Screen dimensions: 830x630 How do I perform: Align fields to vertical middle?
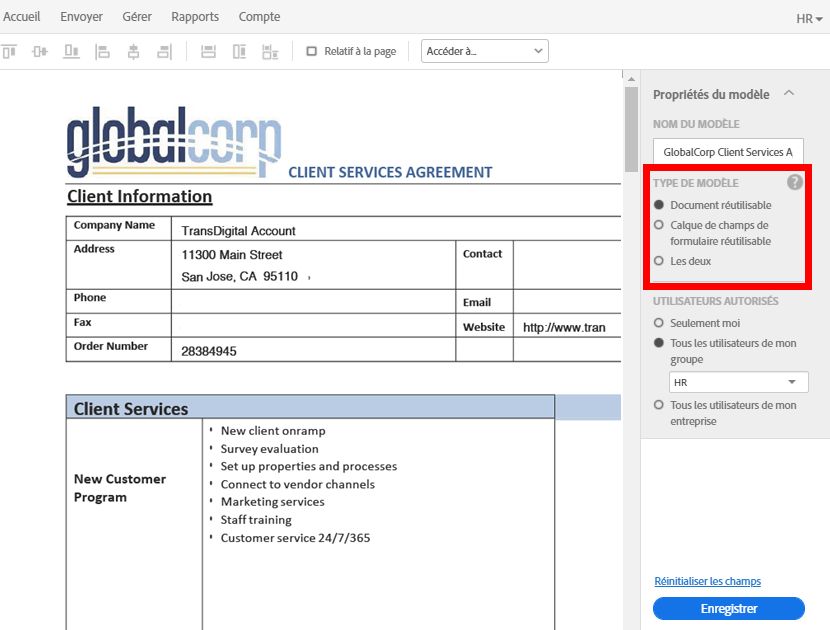[40, 51]
